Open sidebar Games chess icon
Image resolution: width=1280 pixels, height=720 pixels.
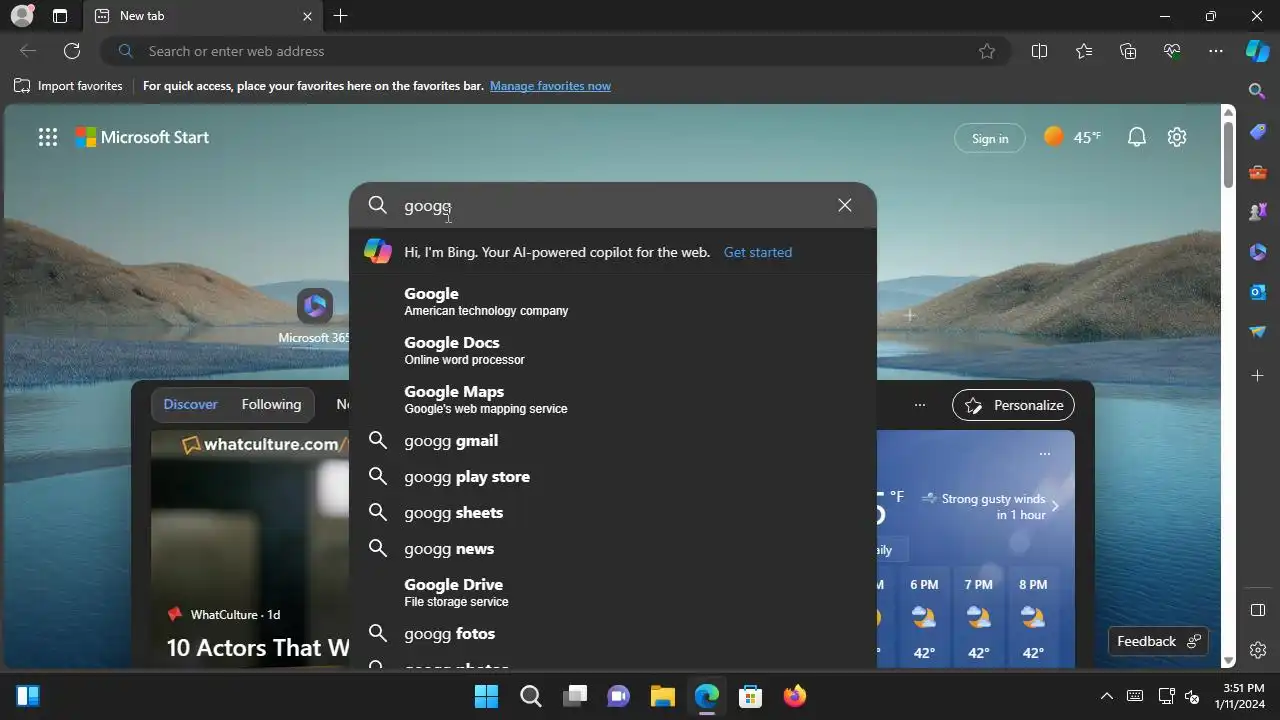(x=1258, y=212)
